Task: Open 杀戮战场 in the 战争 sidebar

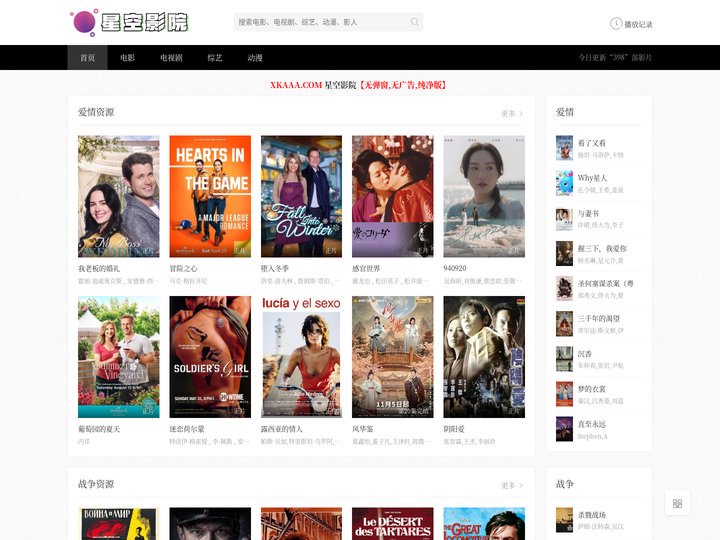Action: click(x=591, y=515)
